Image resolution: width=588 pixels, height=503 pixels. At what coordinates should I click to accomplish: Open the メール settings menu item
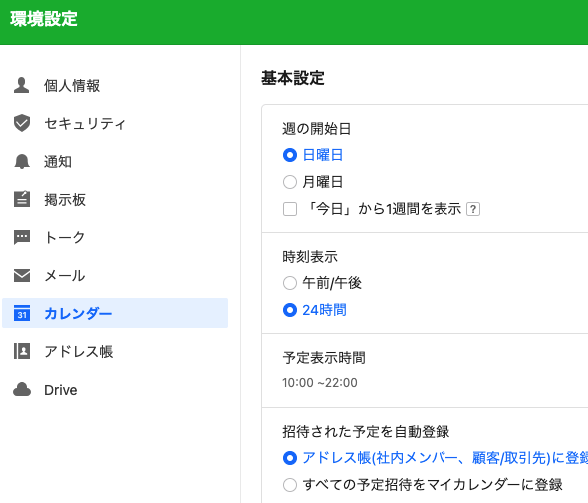115,275
